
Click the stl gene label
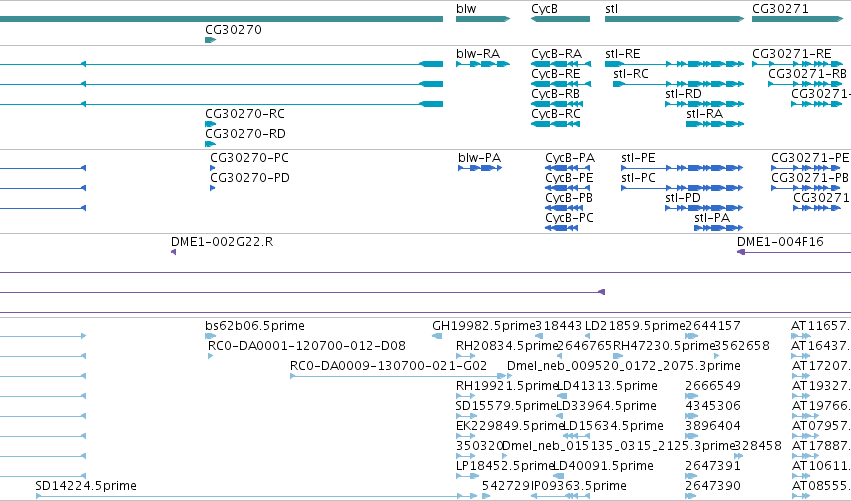611,9
